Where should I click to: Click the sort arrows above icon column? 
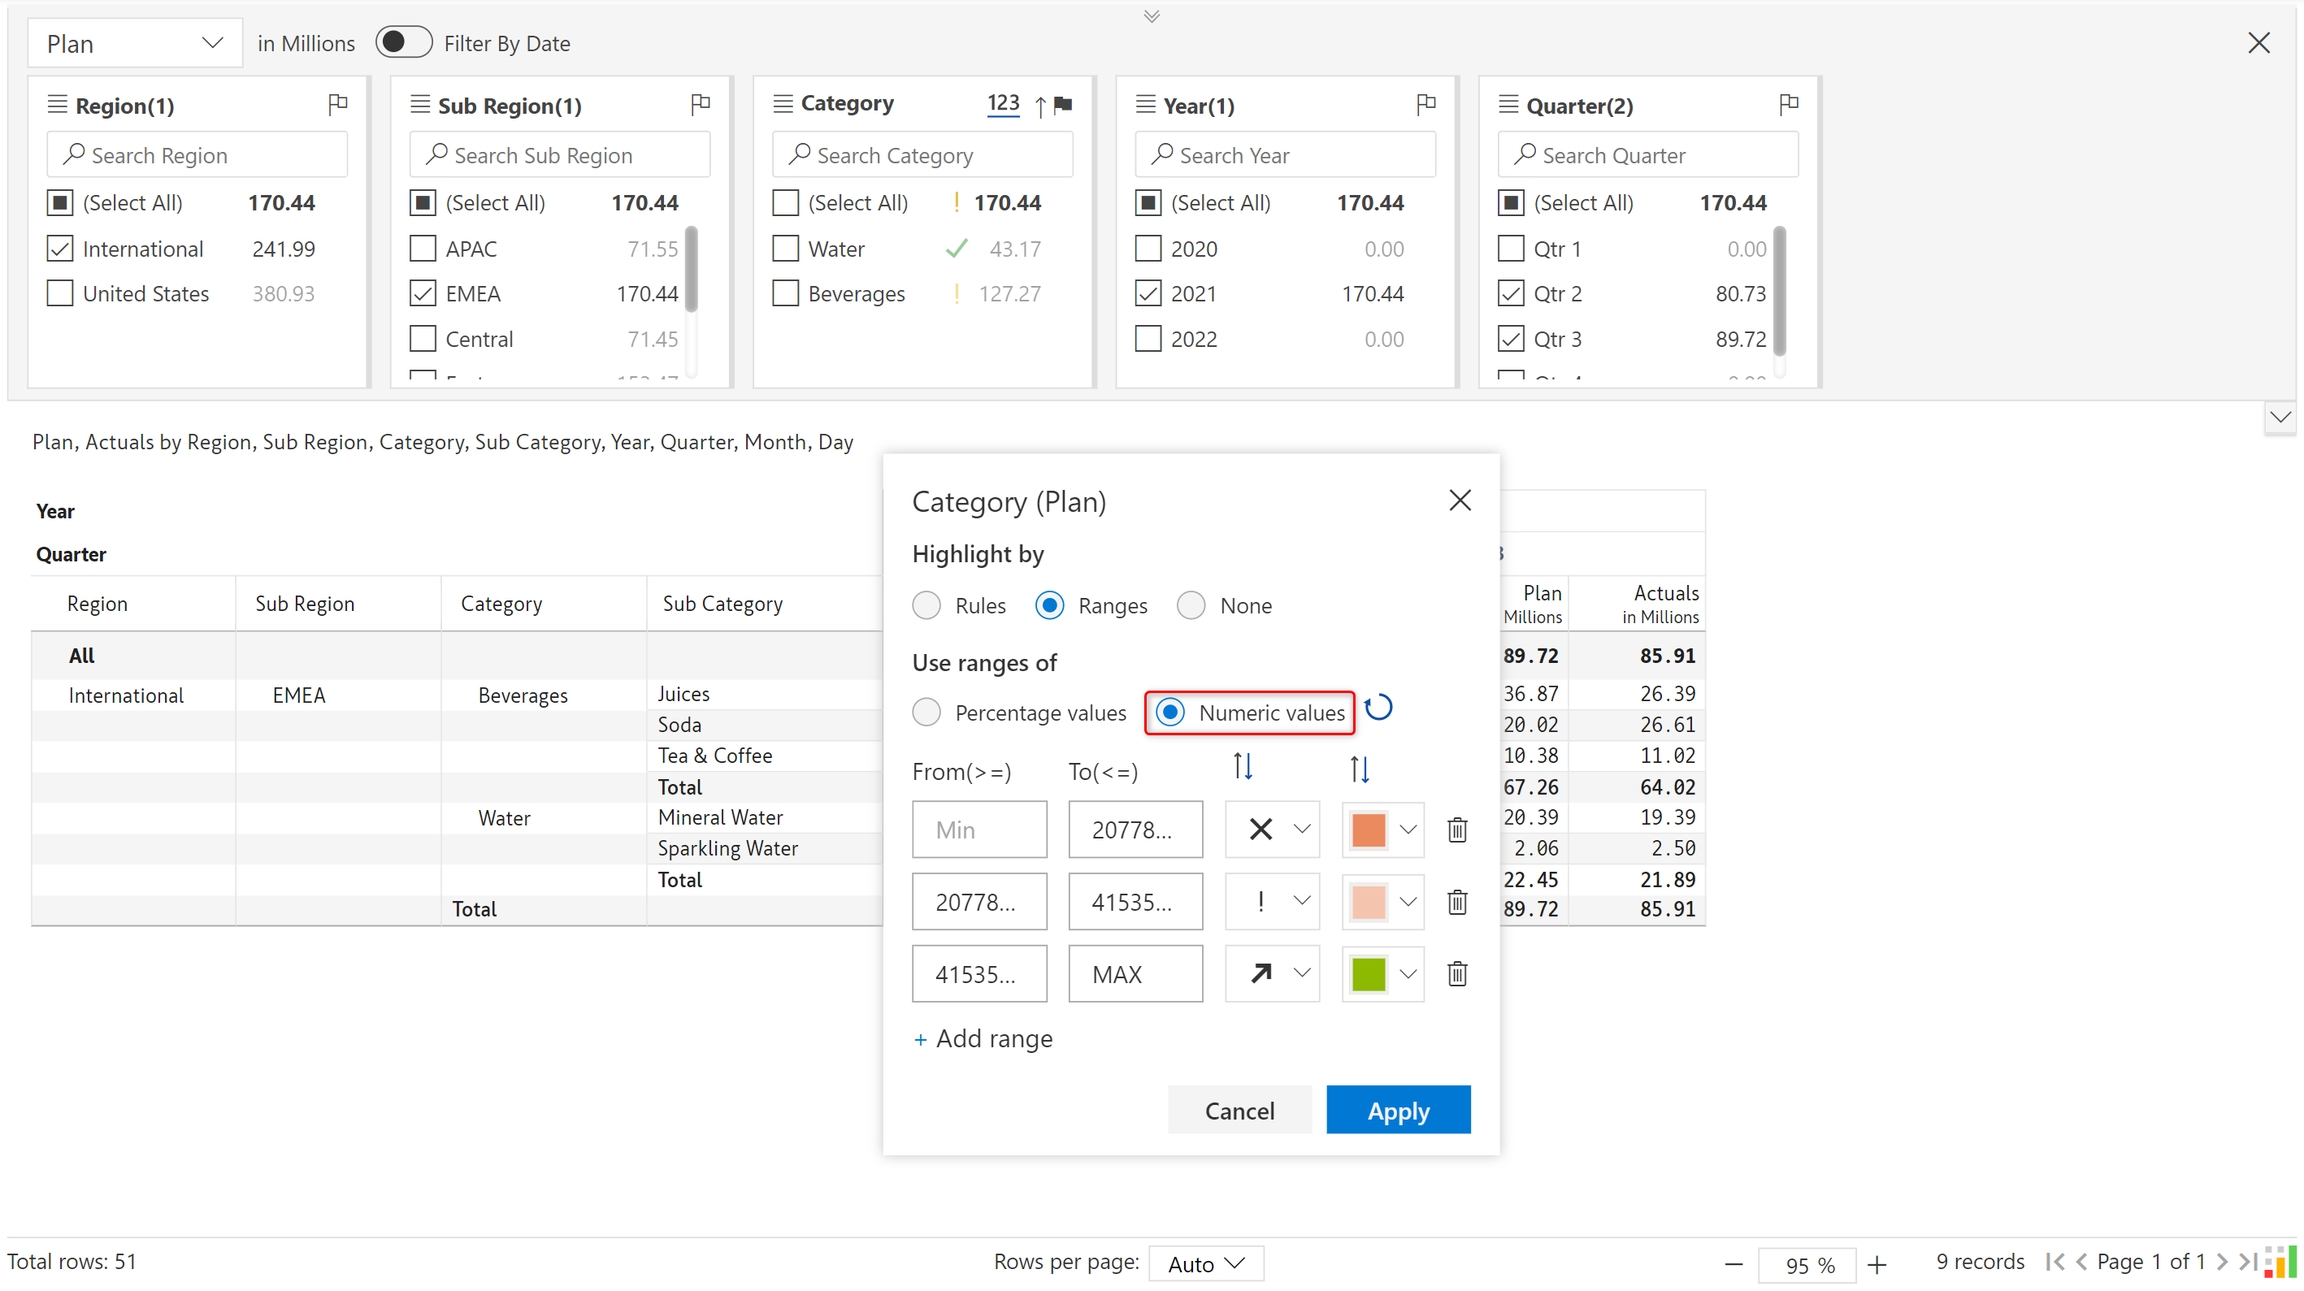click(x=1242, y=767)
